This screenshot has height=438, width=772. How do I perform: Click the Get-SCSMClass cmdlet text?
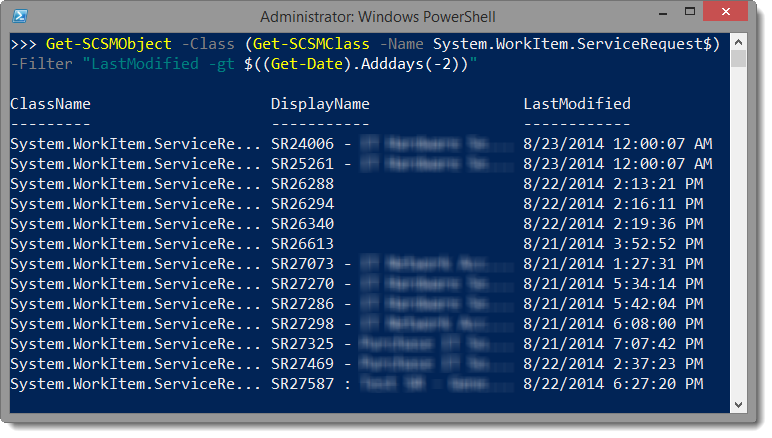(311, 44)
